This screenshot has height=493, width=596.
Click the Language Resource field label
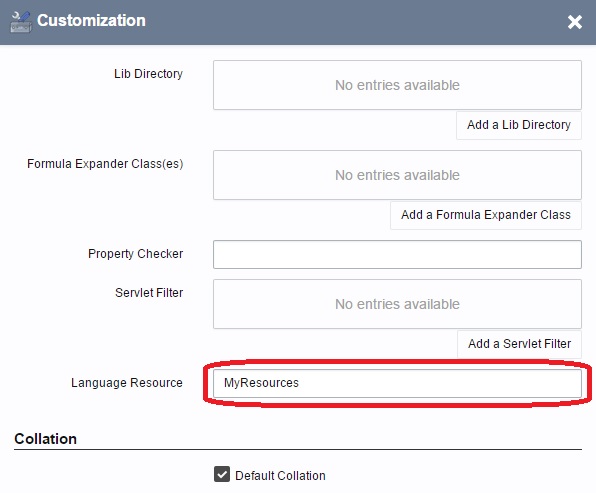coord(127,383)
